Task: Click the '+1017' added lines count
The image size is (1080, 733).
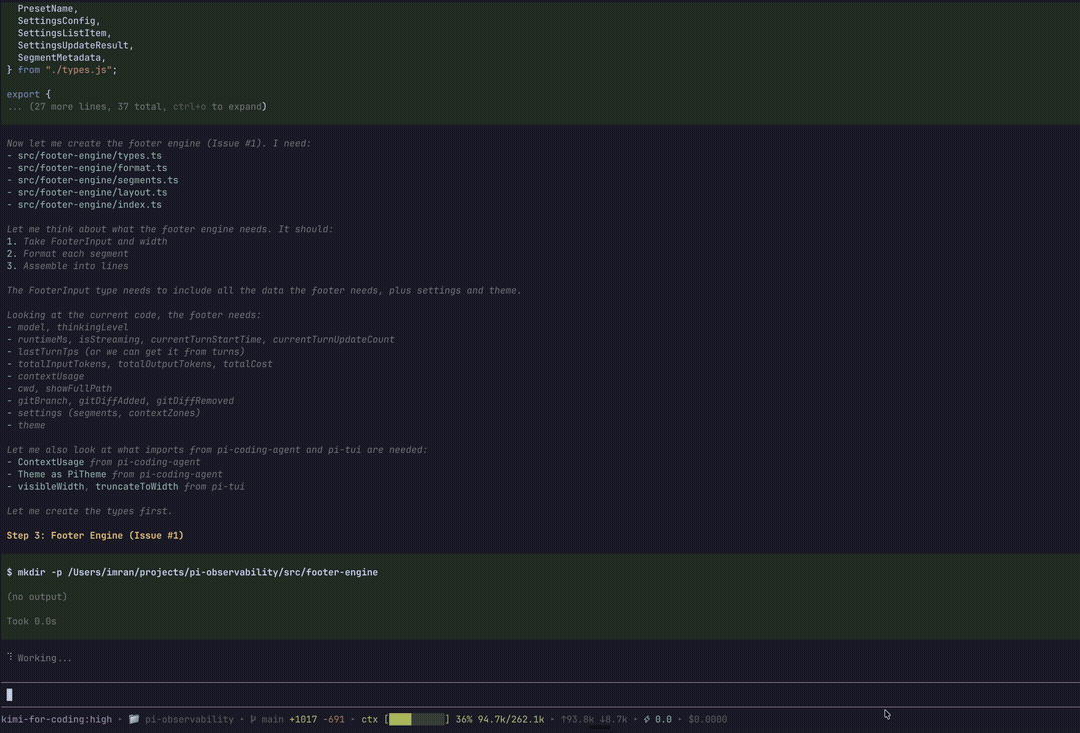Action: (x=303, y=719)
